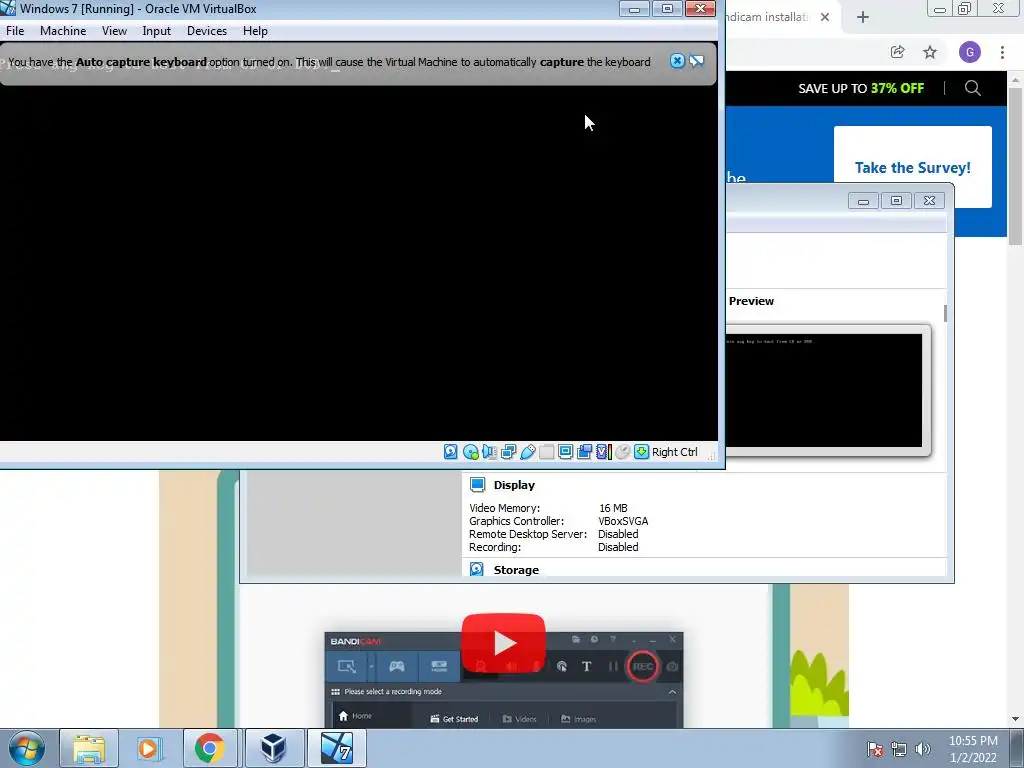
Task: Select the Videos tab in Bandicam
Action: point(519,719)
